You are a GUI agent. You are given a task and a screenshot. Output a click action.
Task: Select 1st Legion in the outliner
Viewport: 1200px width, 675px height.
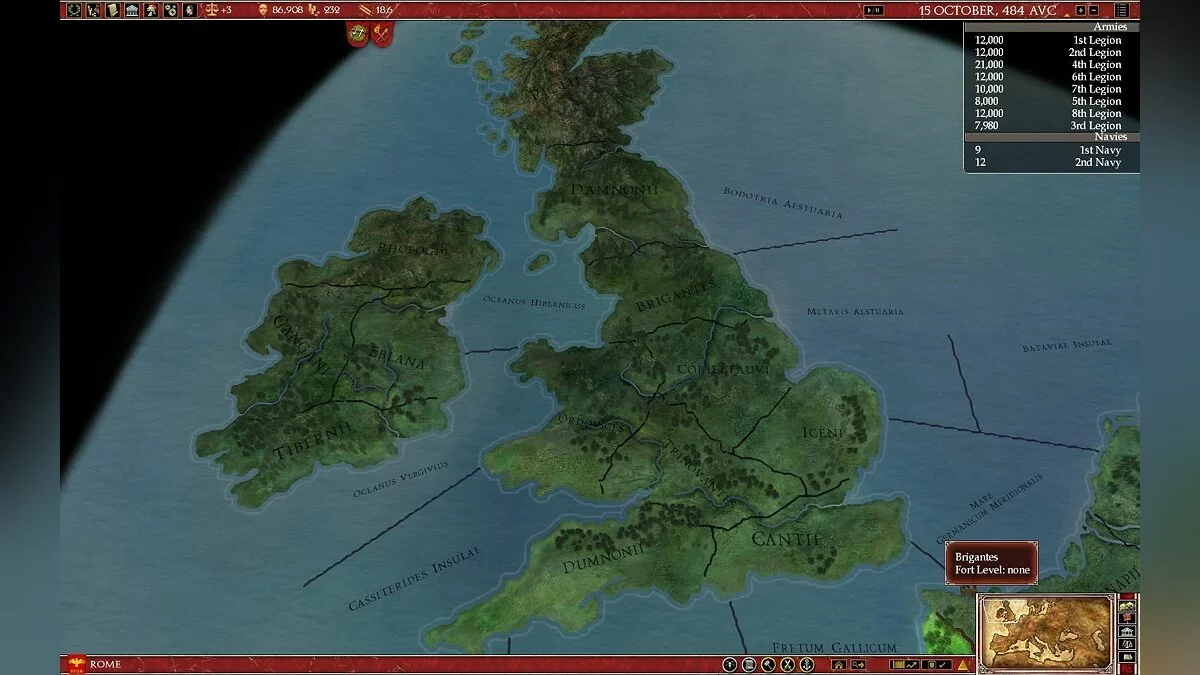click(1048, 40)
